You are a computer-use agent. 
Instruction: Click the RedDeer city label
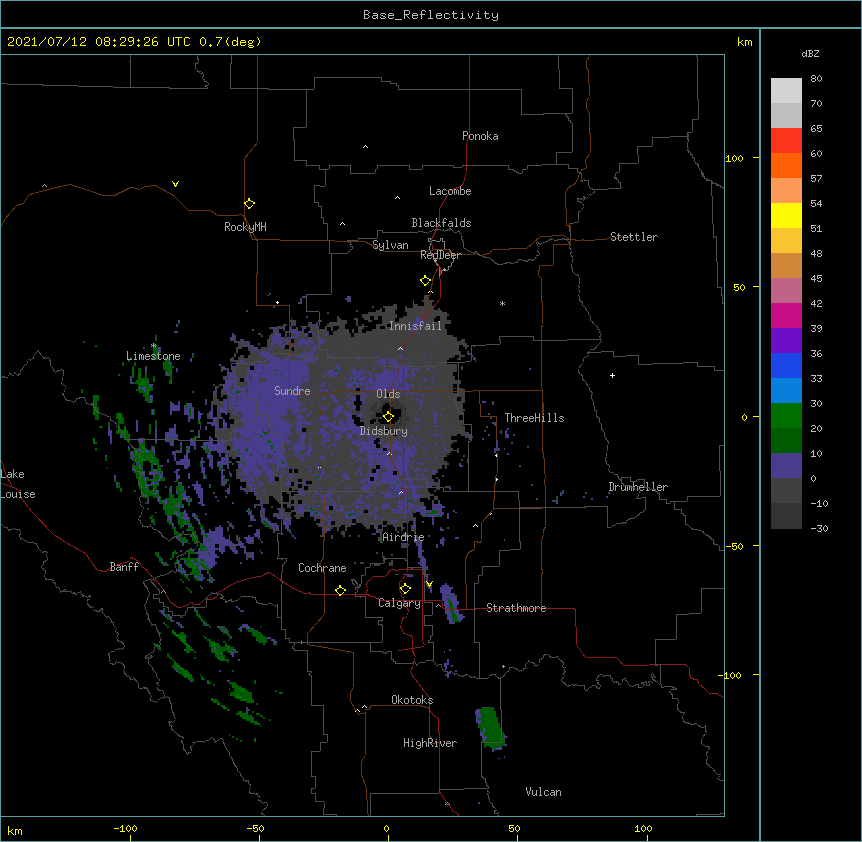tap(440, 255)
